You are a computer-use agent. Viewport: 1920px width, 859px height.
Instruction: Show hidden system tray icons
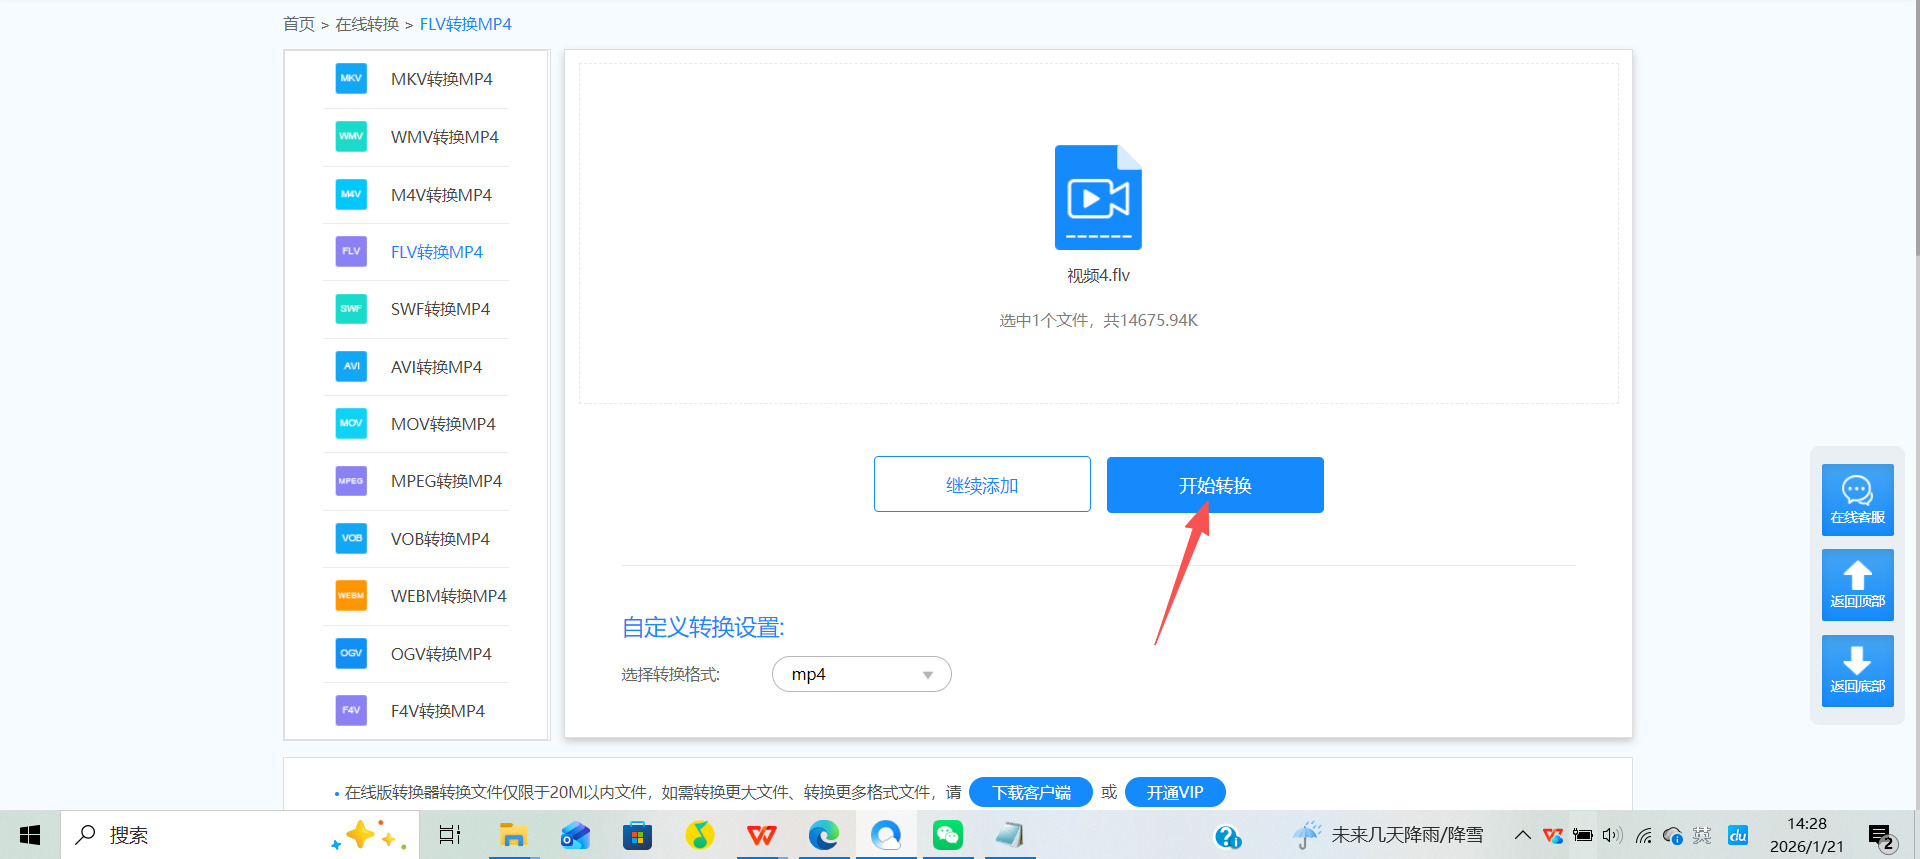pos(1522,835)
